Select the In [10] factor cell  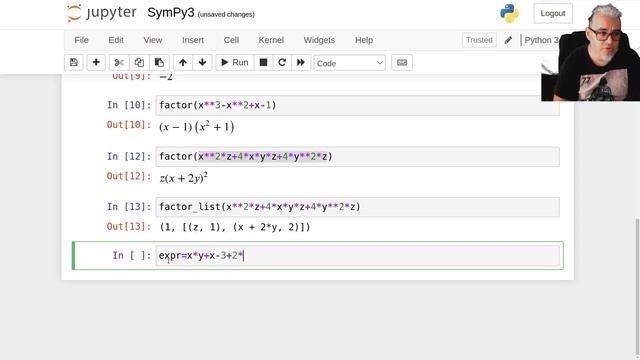[x=357, y=105]
